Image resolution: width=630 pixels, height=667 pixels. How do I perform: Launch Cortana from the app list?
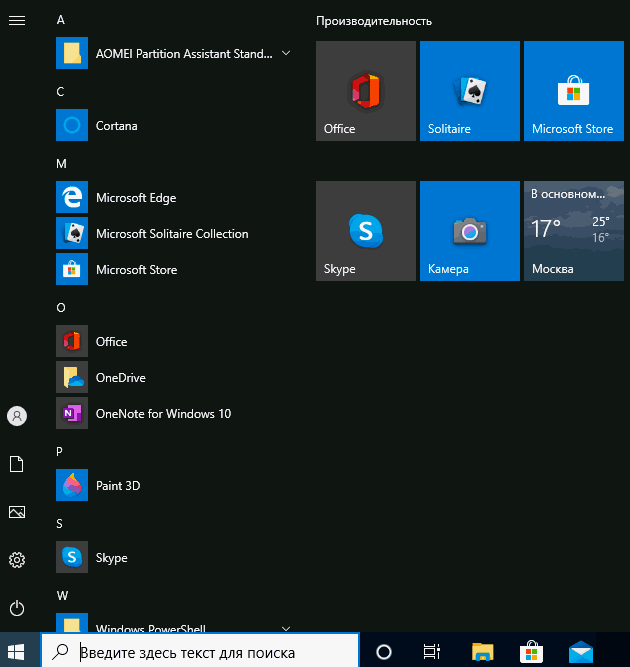(174, 125)
